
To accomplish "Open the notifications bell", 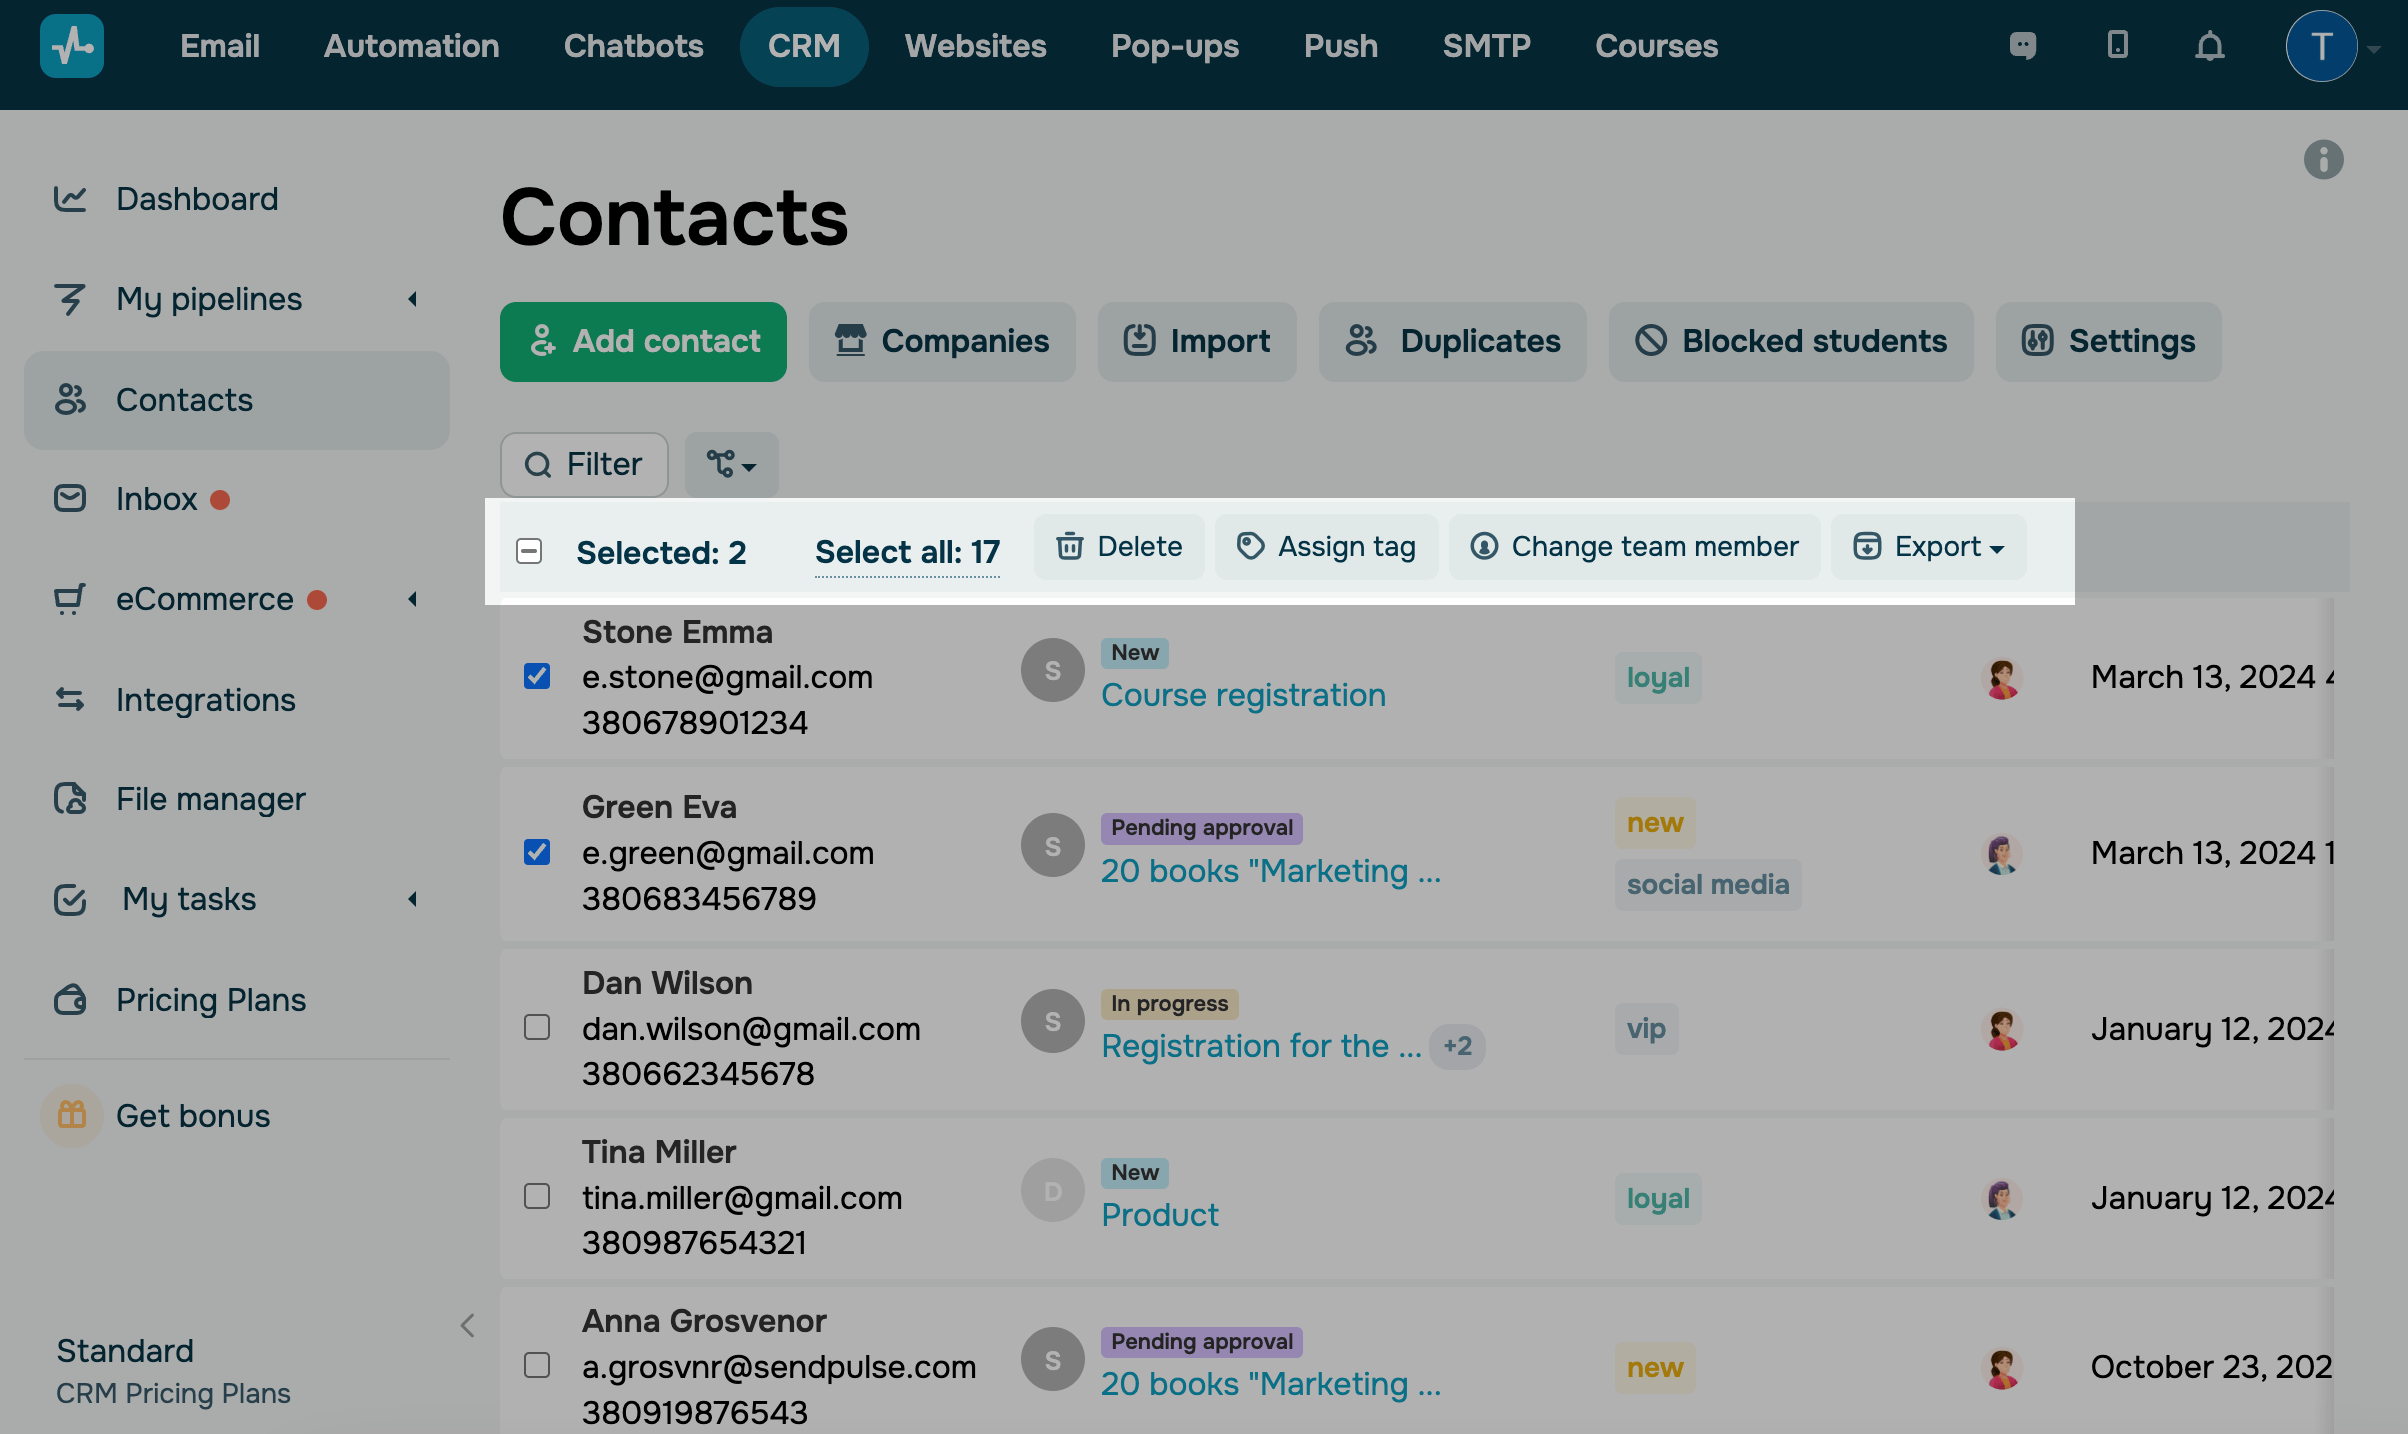I will point(2209,46).
